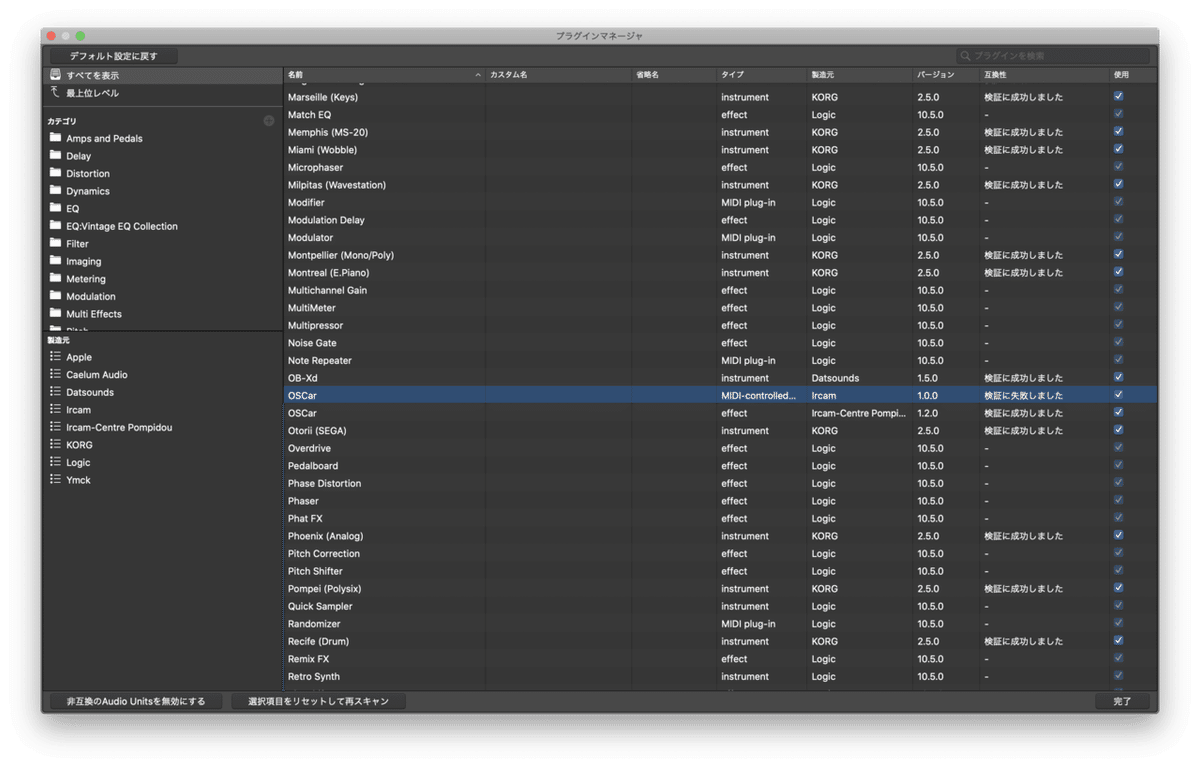The height and width of the screenshot is (768, 1200).
Task: Select すべてを表示 in the sidebar
Action: point(162,75)
